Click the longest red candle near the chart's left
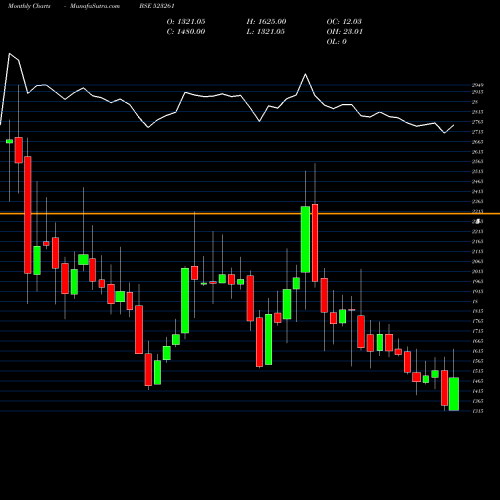This screenshot has width=500, height=500. point(28,215)
